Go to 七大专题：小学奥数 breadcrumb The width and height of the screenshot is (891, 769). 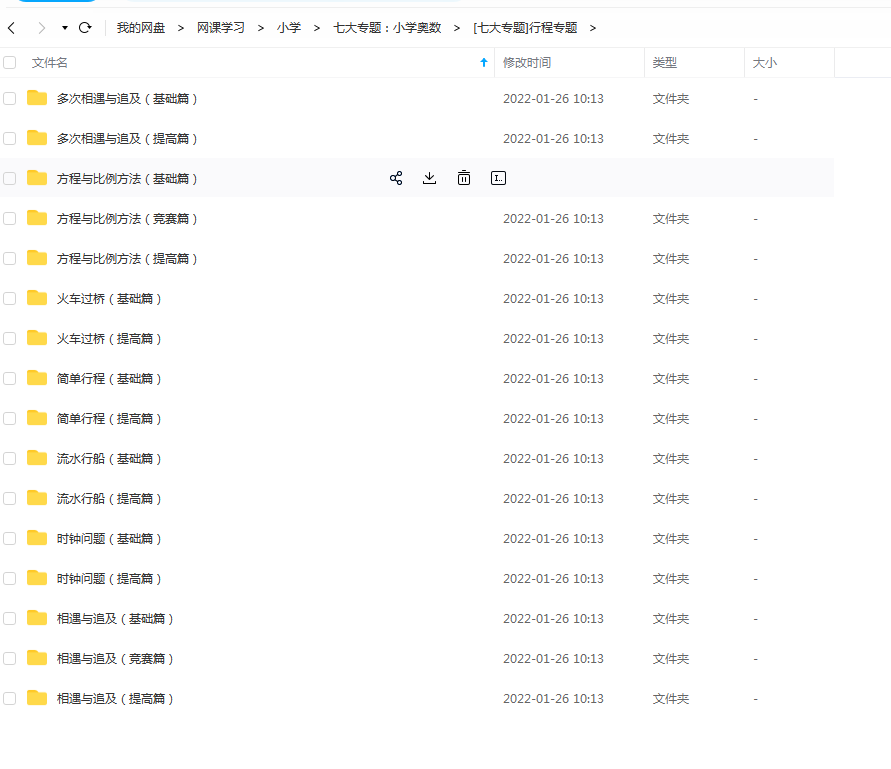tap(387, 28)
